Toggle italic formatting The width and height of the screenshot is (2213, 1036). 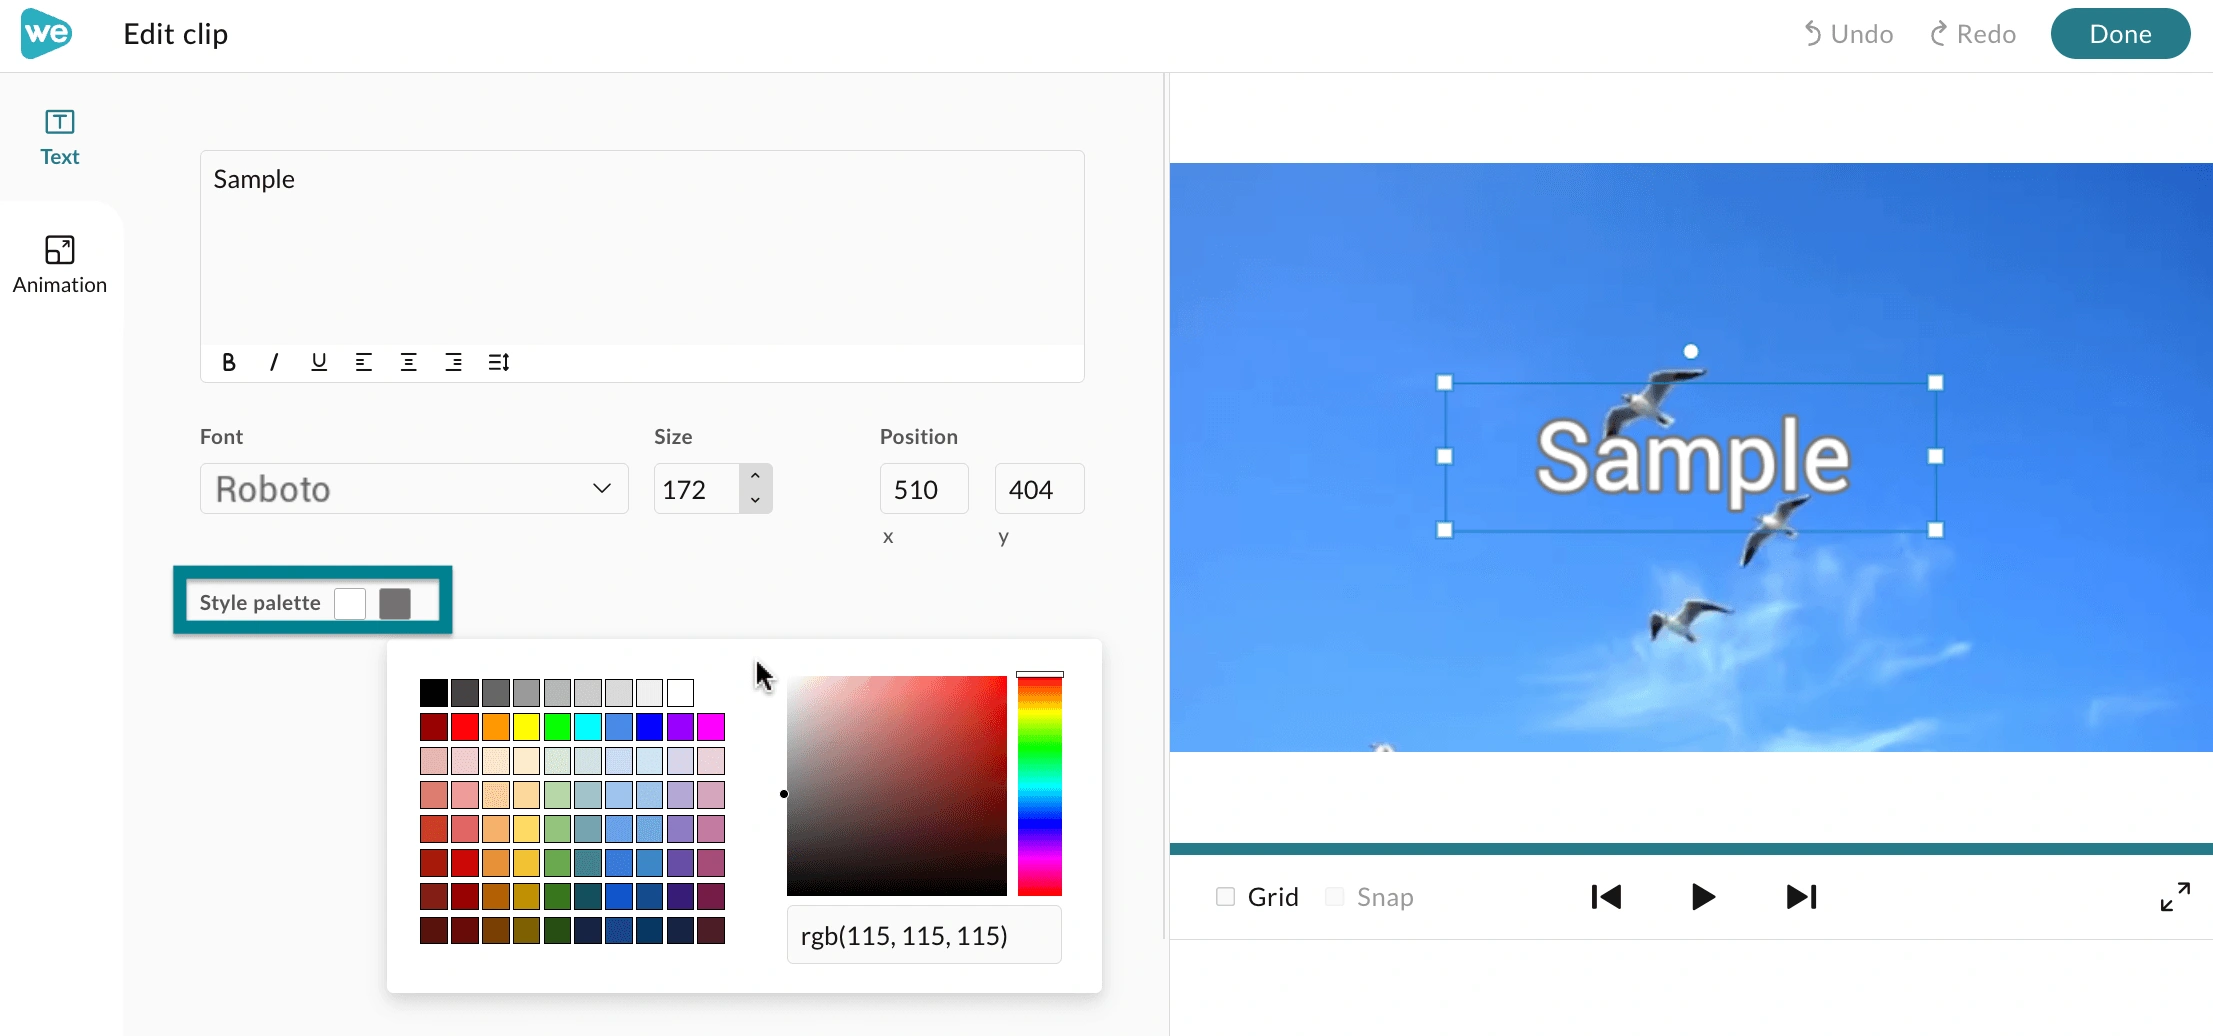coord(274,362)
